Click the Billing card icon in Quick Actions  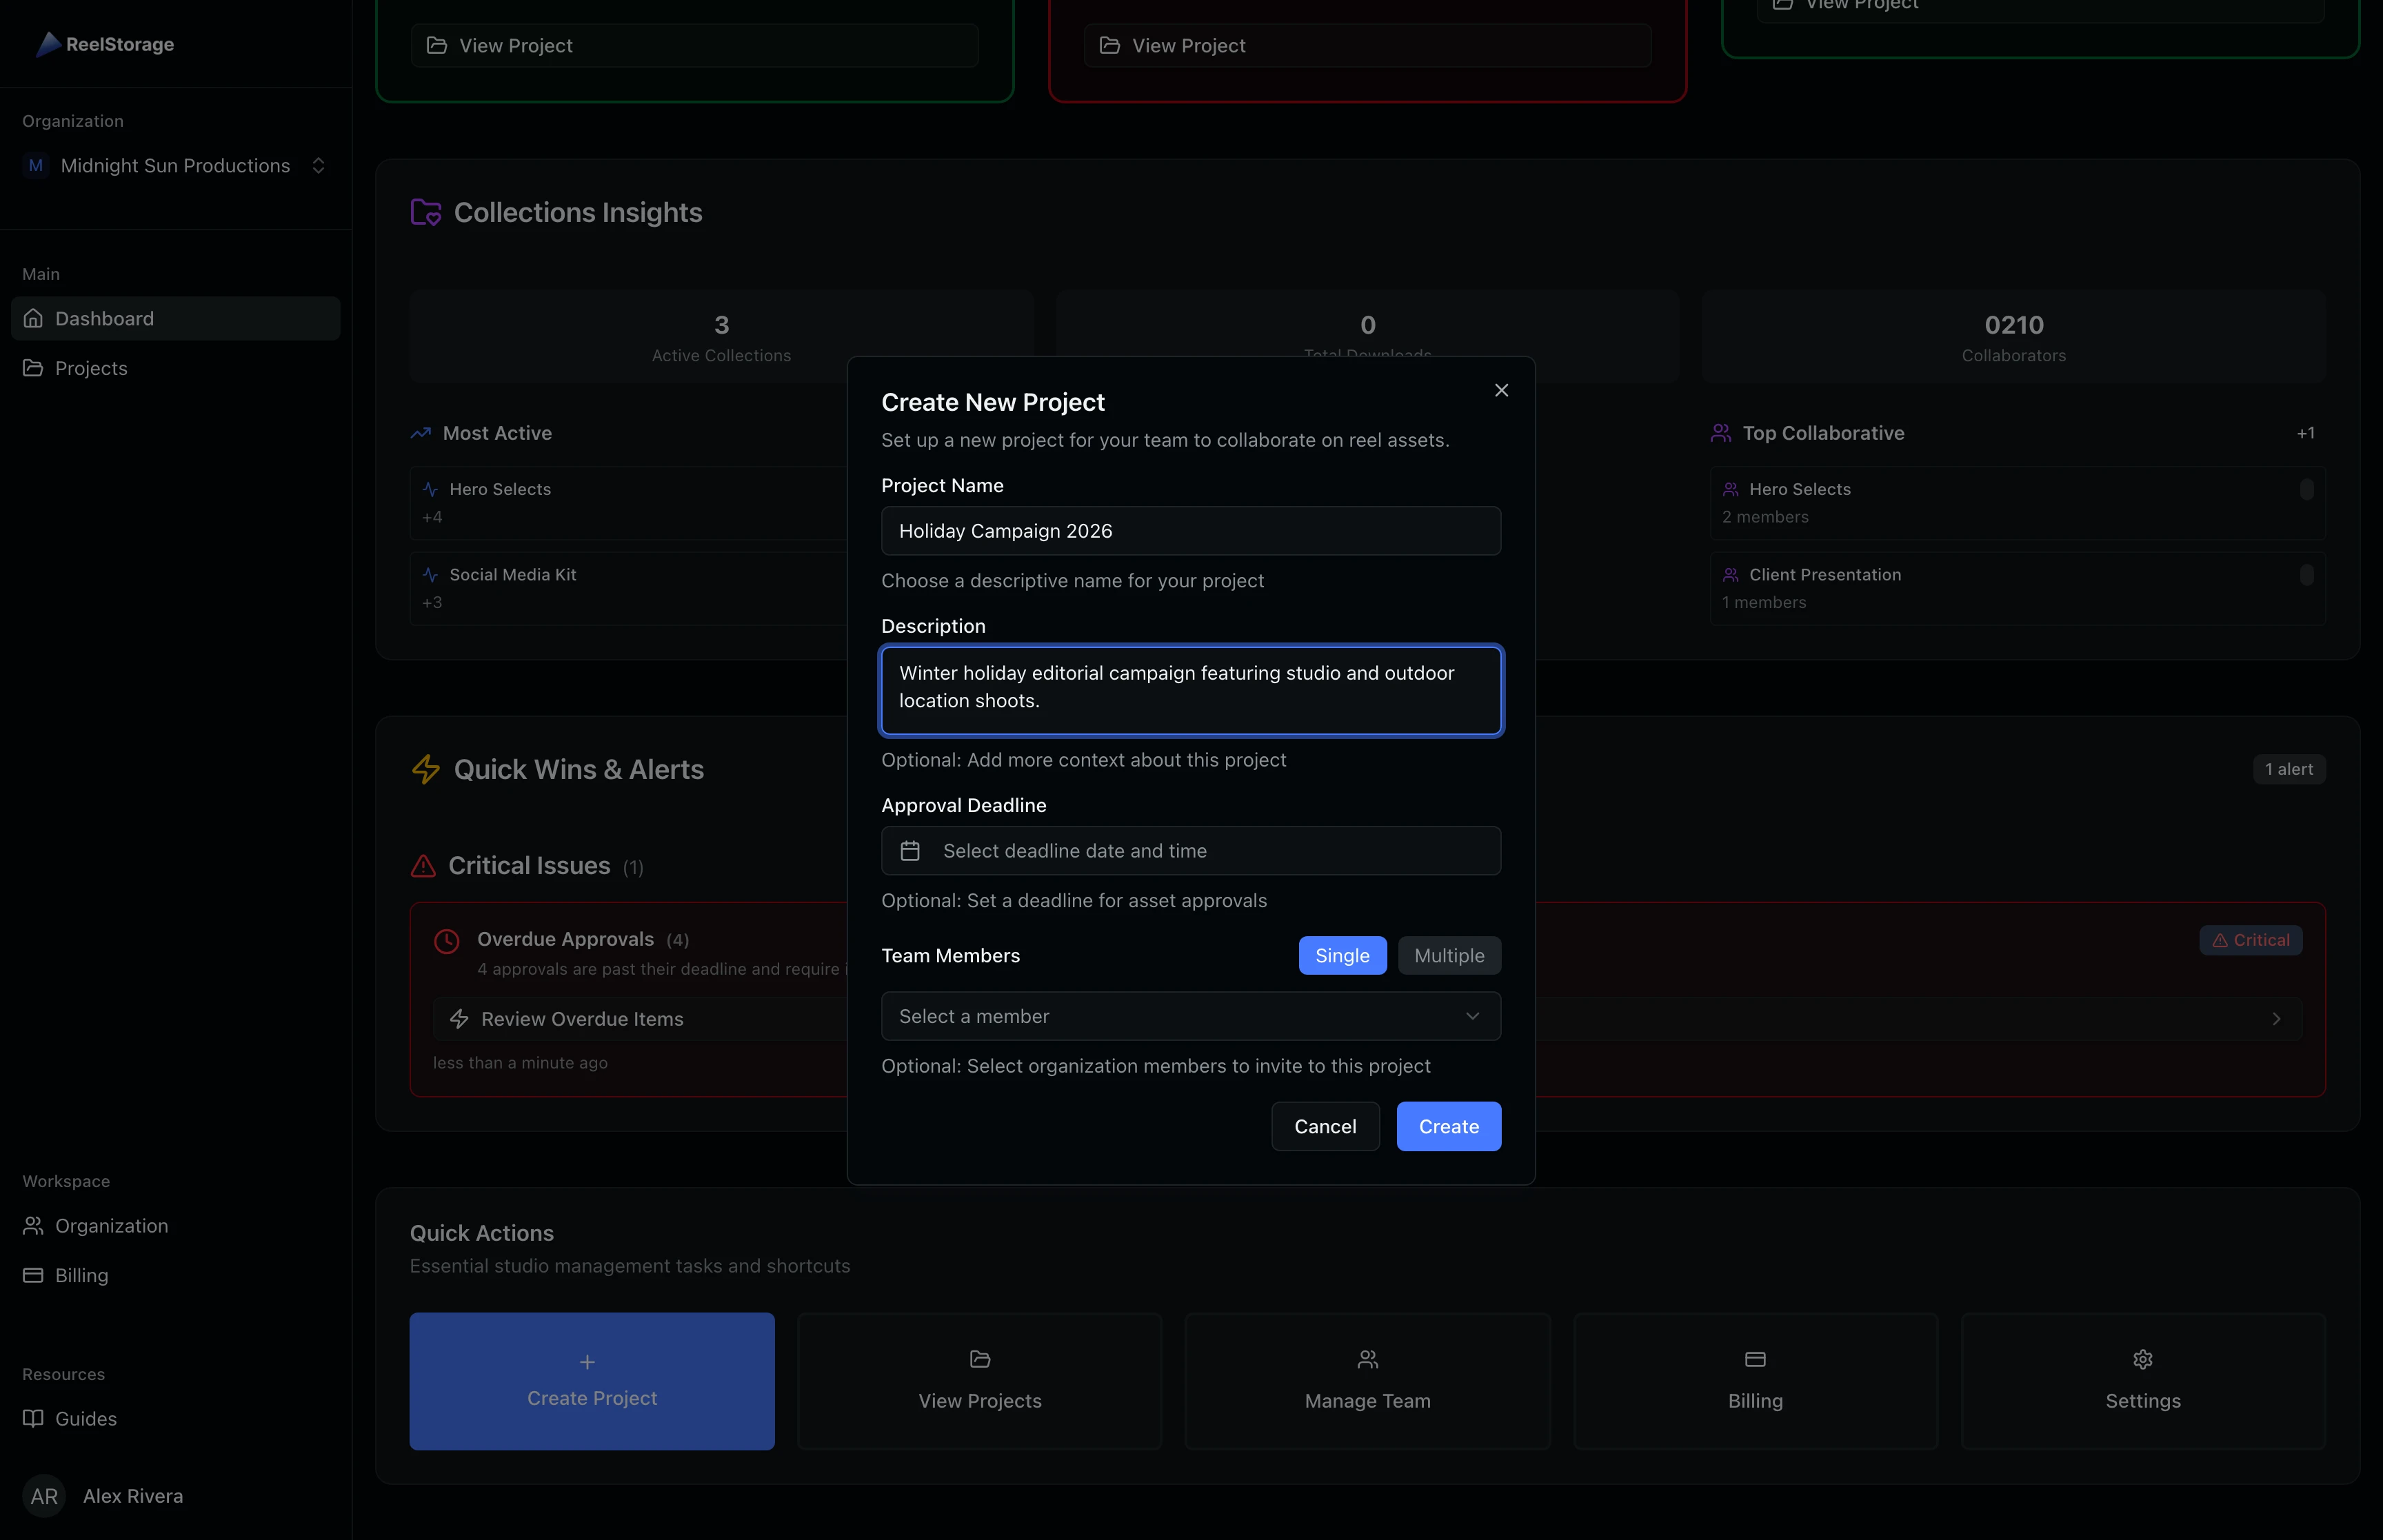coord(1754,1360)
